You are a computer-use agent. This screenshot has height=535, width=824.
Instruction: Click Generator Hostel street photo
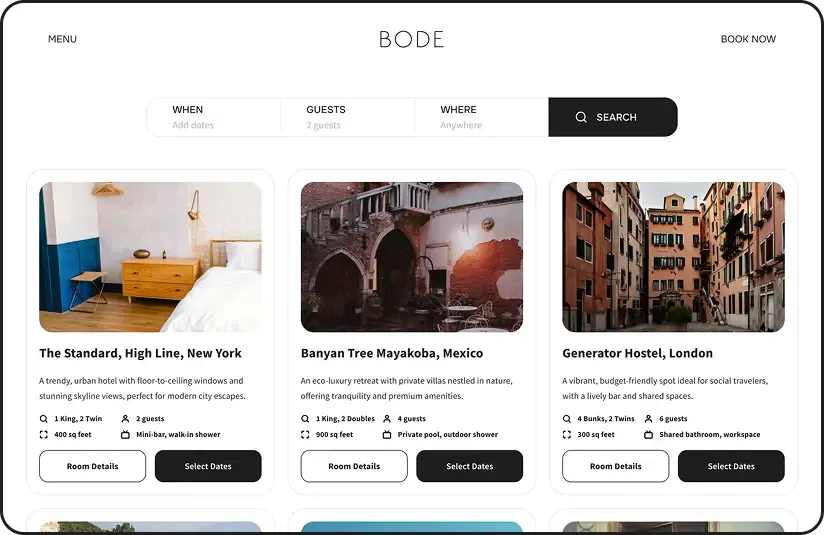[x=674, y=257]
